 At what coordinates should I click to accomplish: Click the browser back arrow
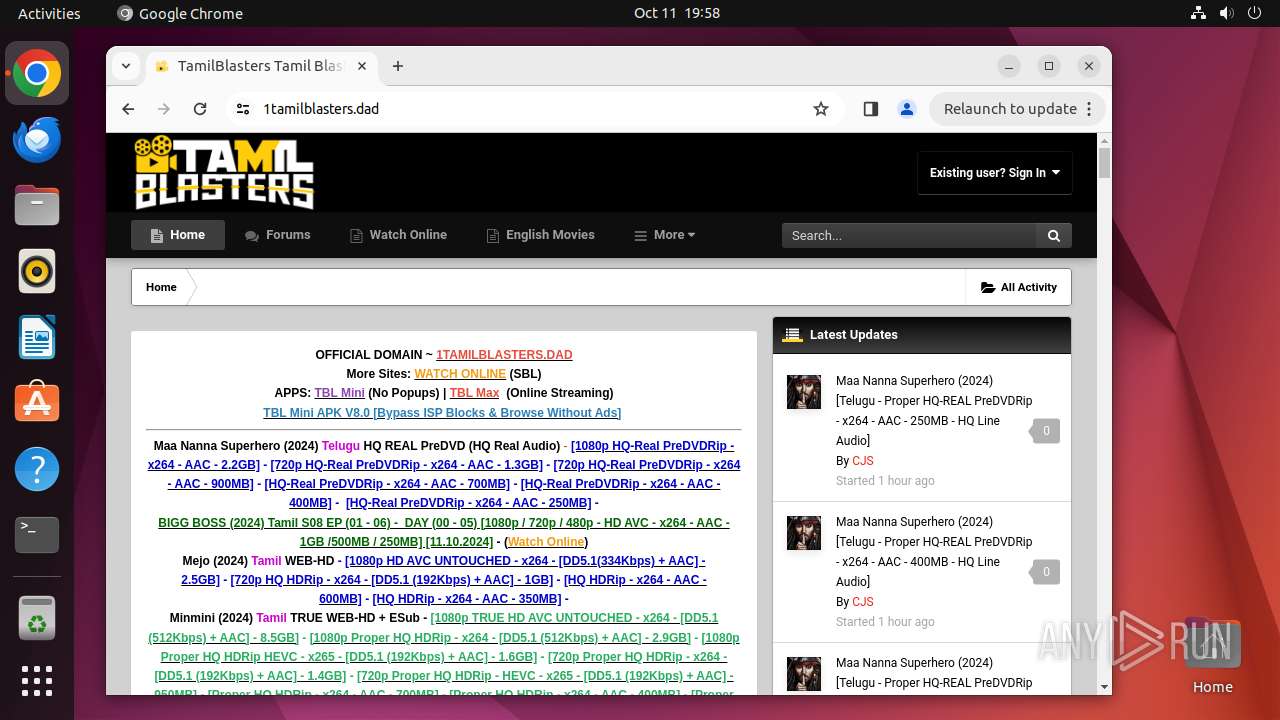click(x=128, y=109)
